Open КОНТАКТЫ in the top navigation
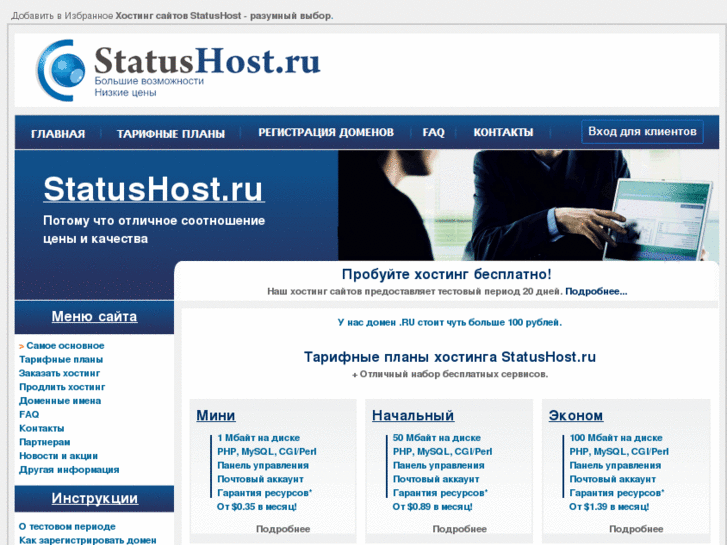This screenshot has width=727, height=545. point(503,133)
